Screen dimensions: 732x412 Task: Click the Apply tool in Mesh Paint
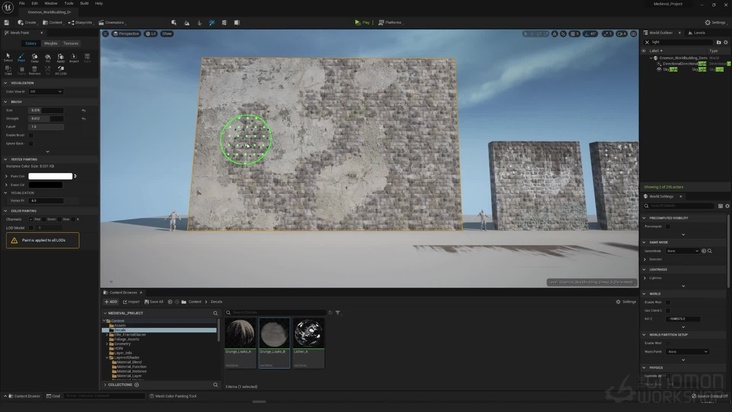coord(61,57)
